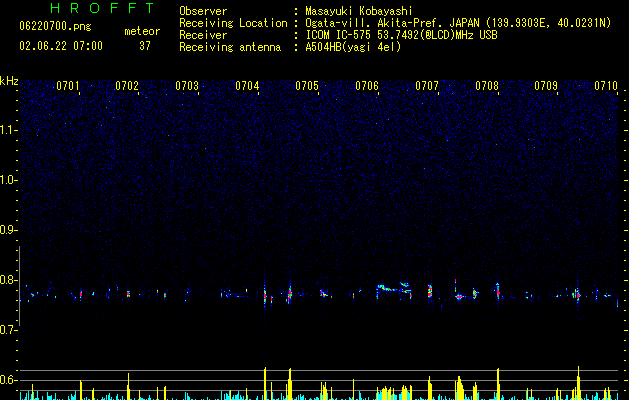This screenshot has height=400, width=629.
Task: Click the 1.1 frequency axis label
Action: tap(8, 130)
